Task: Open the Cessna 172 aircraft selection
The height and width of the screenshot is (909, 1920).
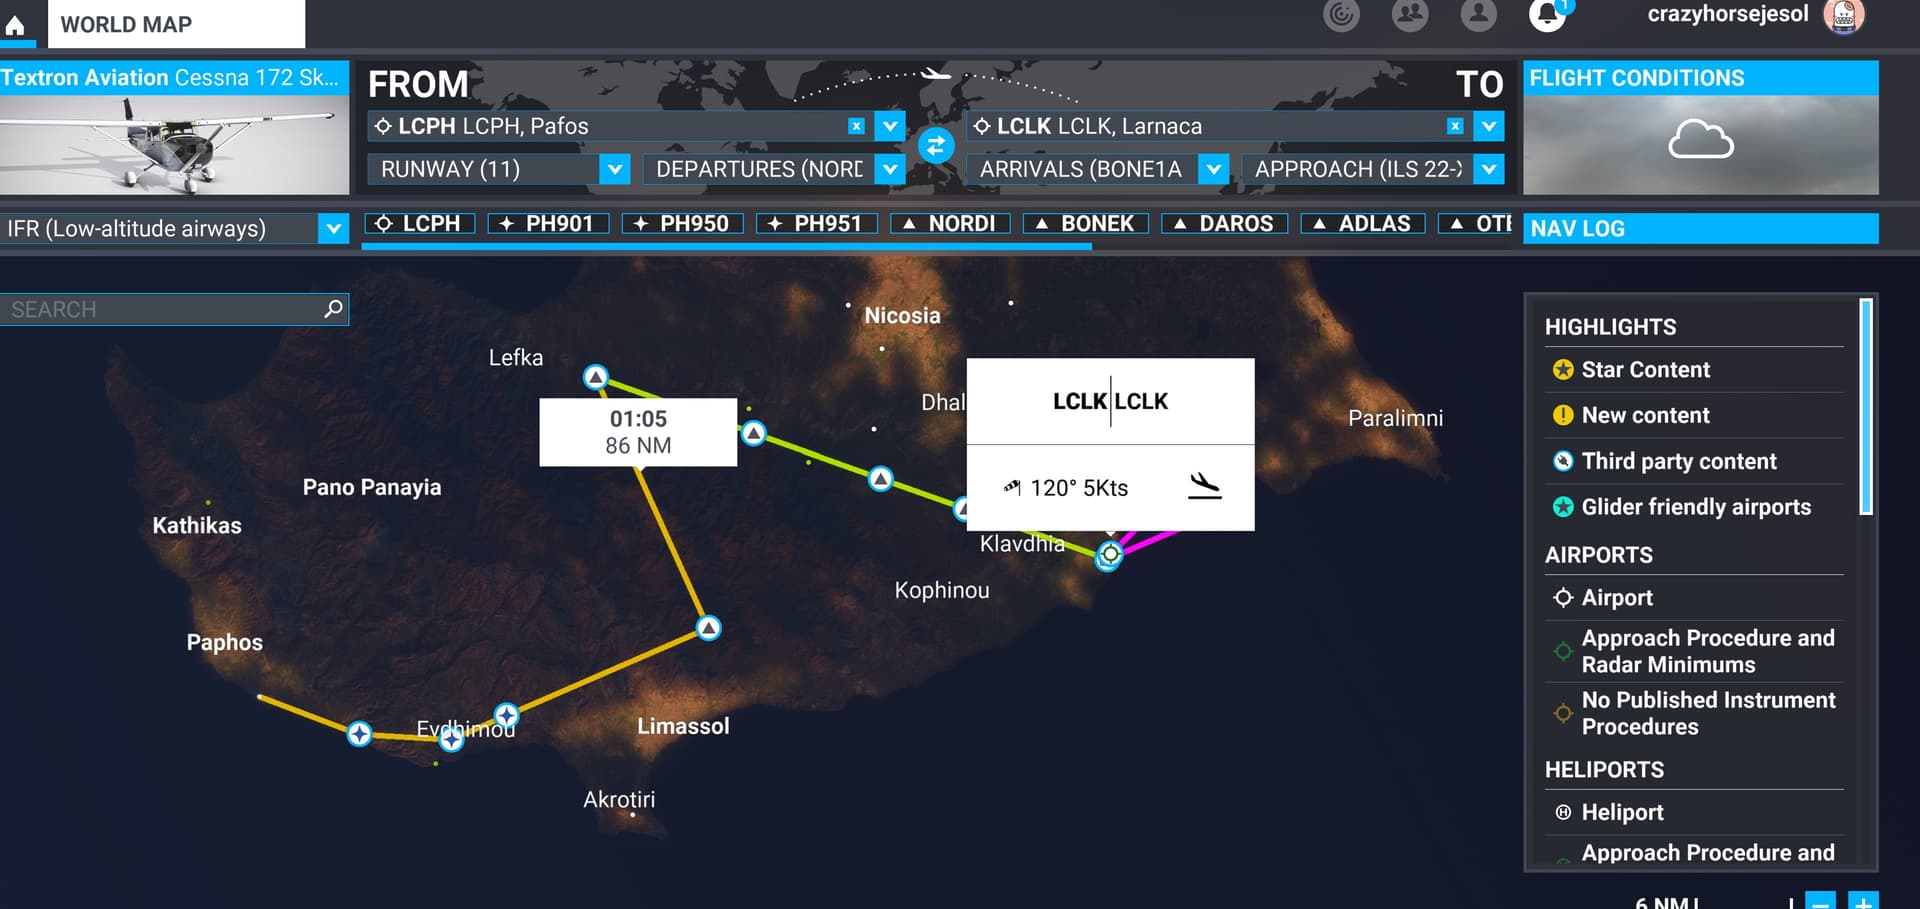Action: pyautogui.click(x=174, y=128)
